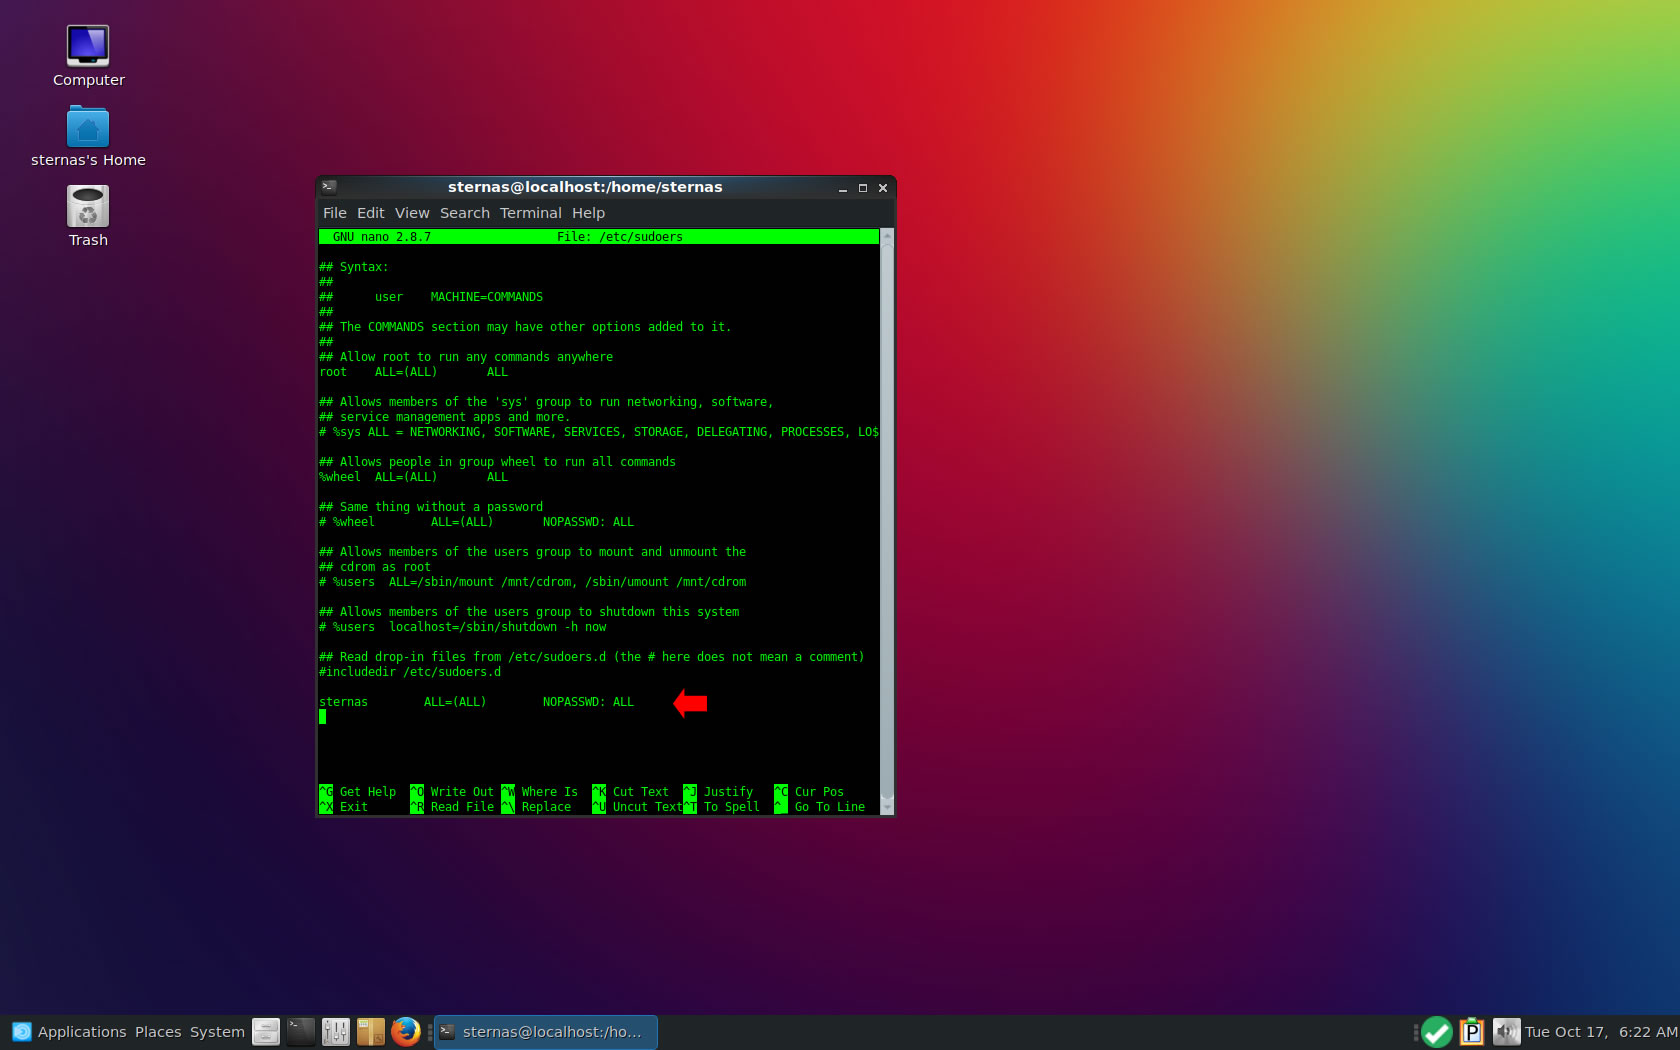
Task: Click the '^K Cut Text' shortcut label
Action: tap(630, 792)
